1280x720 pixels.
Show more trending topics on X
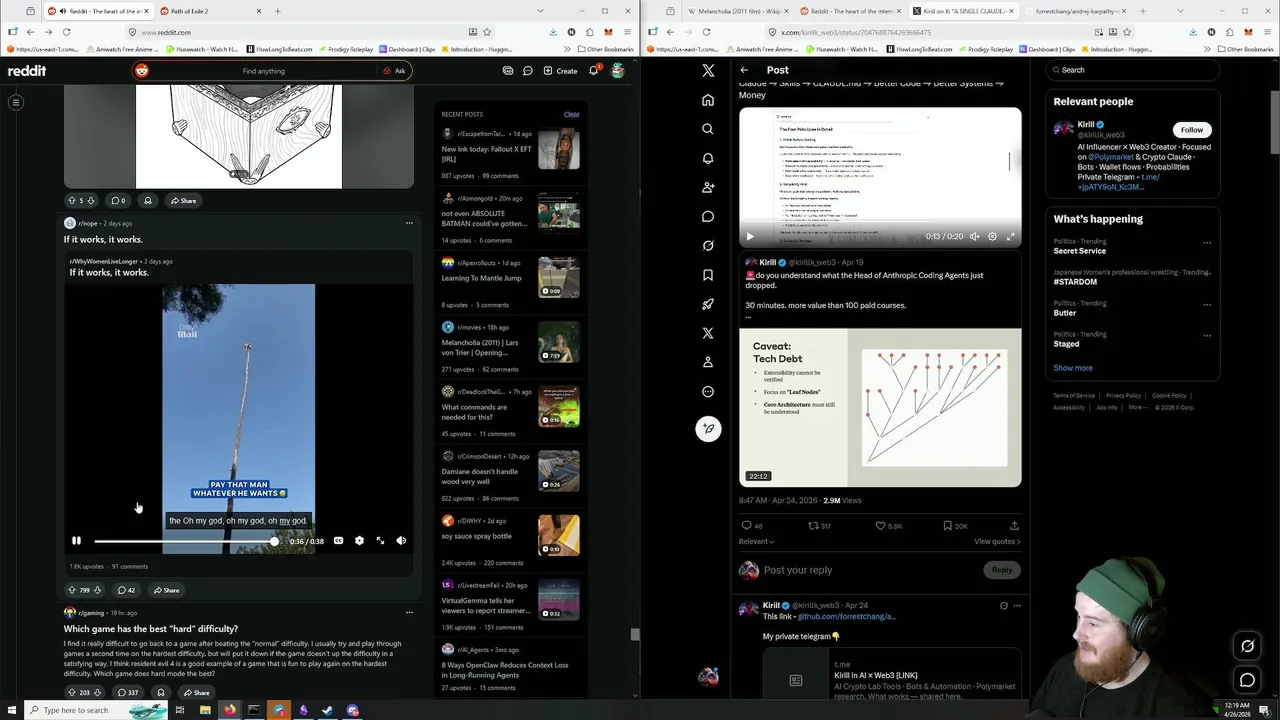pos(1072,368)
